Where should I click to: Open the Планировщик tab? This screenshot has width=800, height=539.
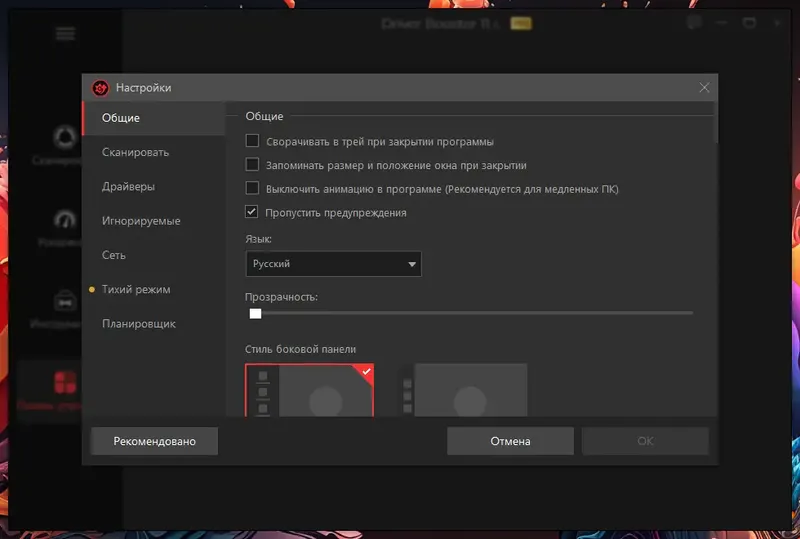tap(154, 324)
